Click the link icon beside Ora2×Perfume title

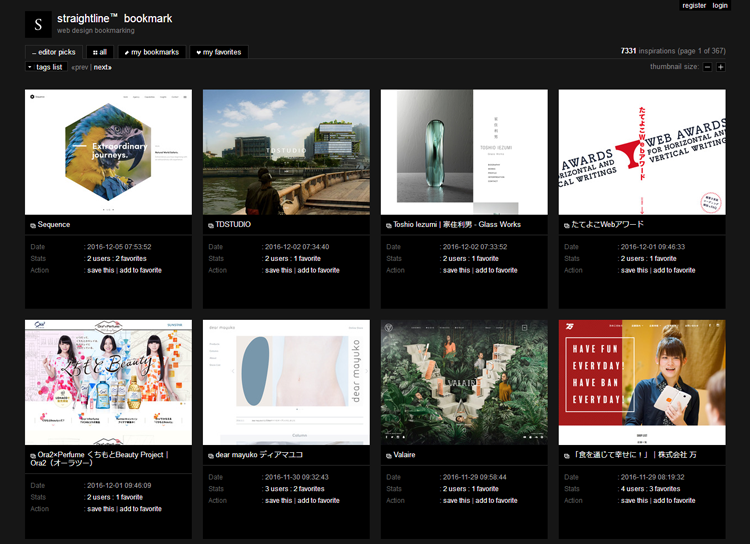click(33, 455)
